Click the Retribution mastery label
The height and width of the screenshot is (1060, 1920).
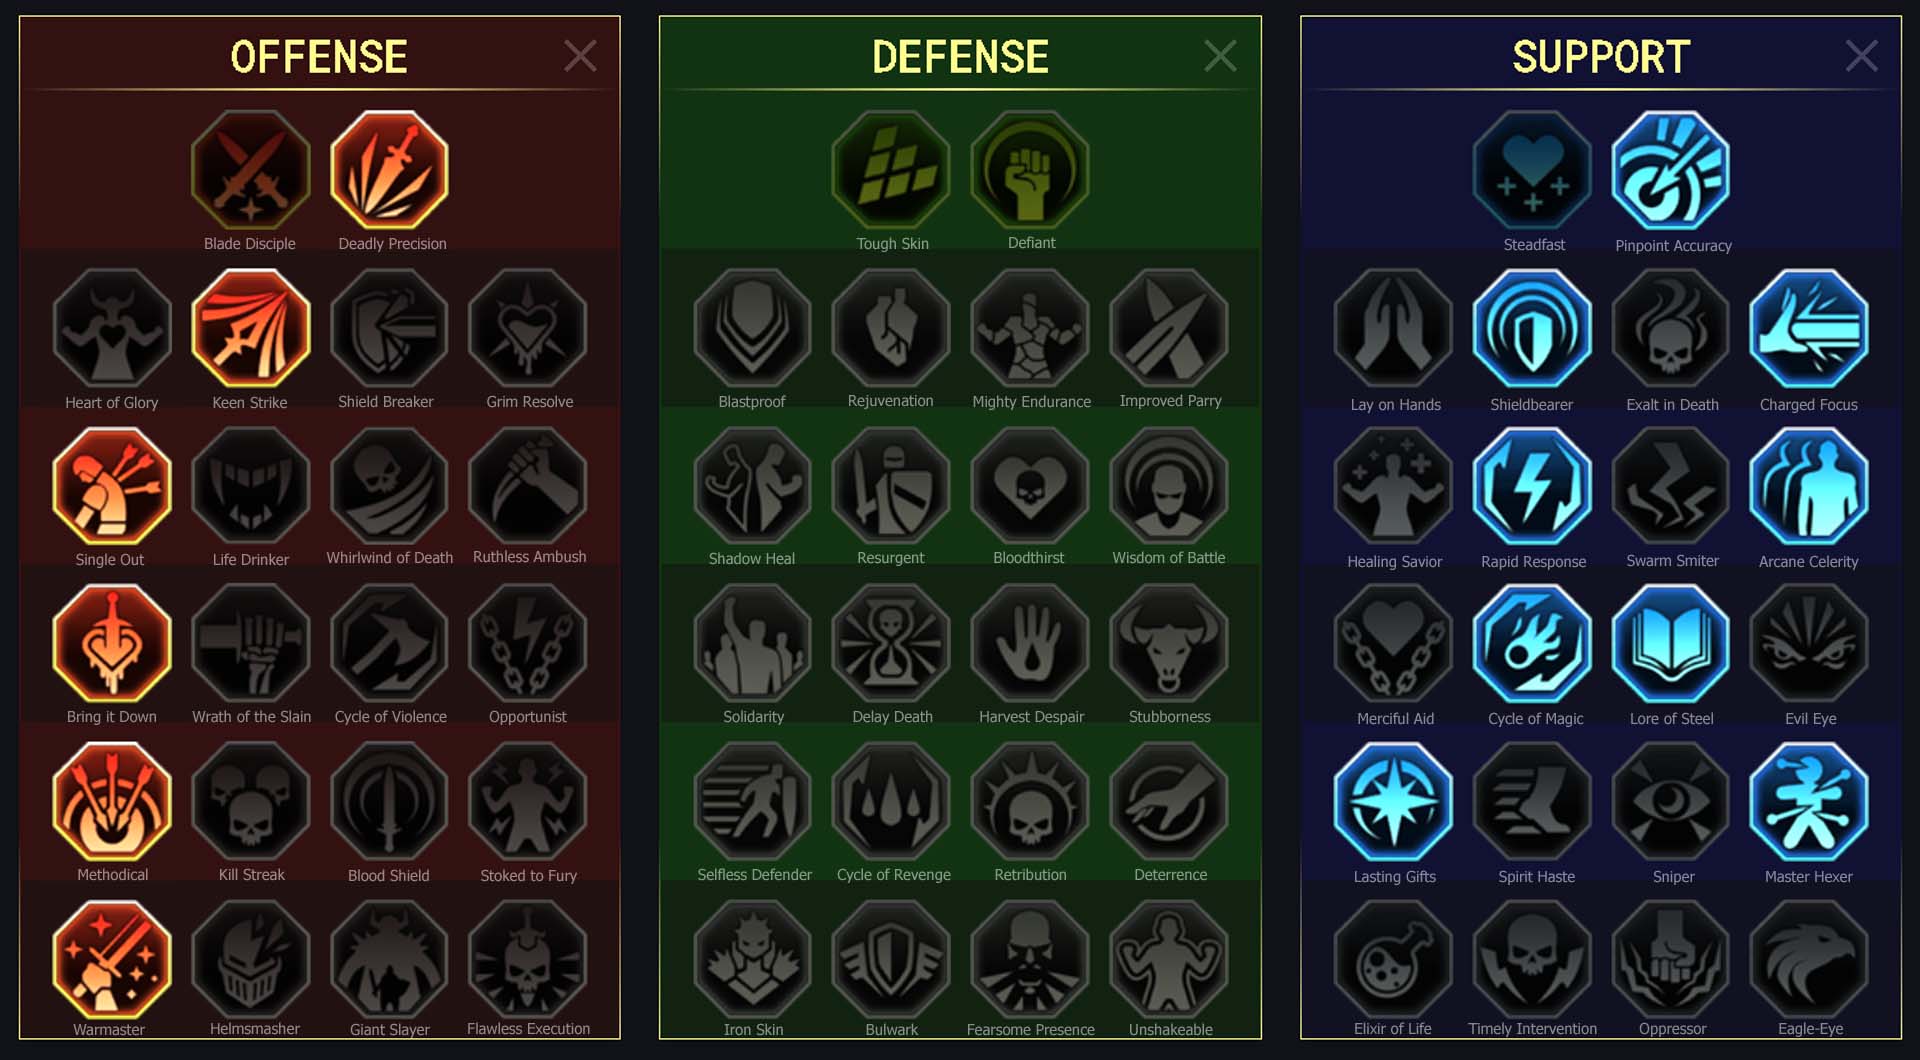point(1030,875)
